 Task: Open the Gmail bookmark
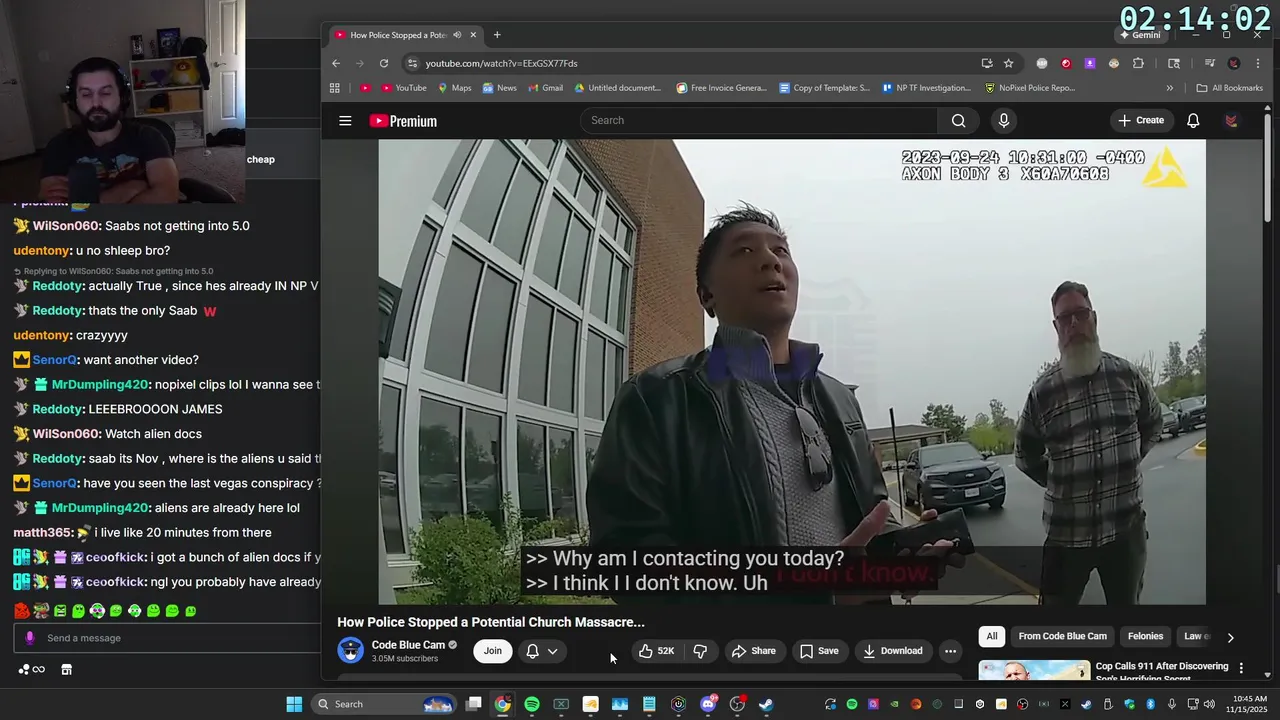point(545,88)
